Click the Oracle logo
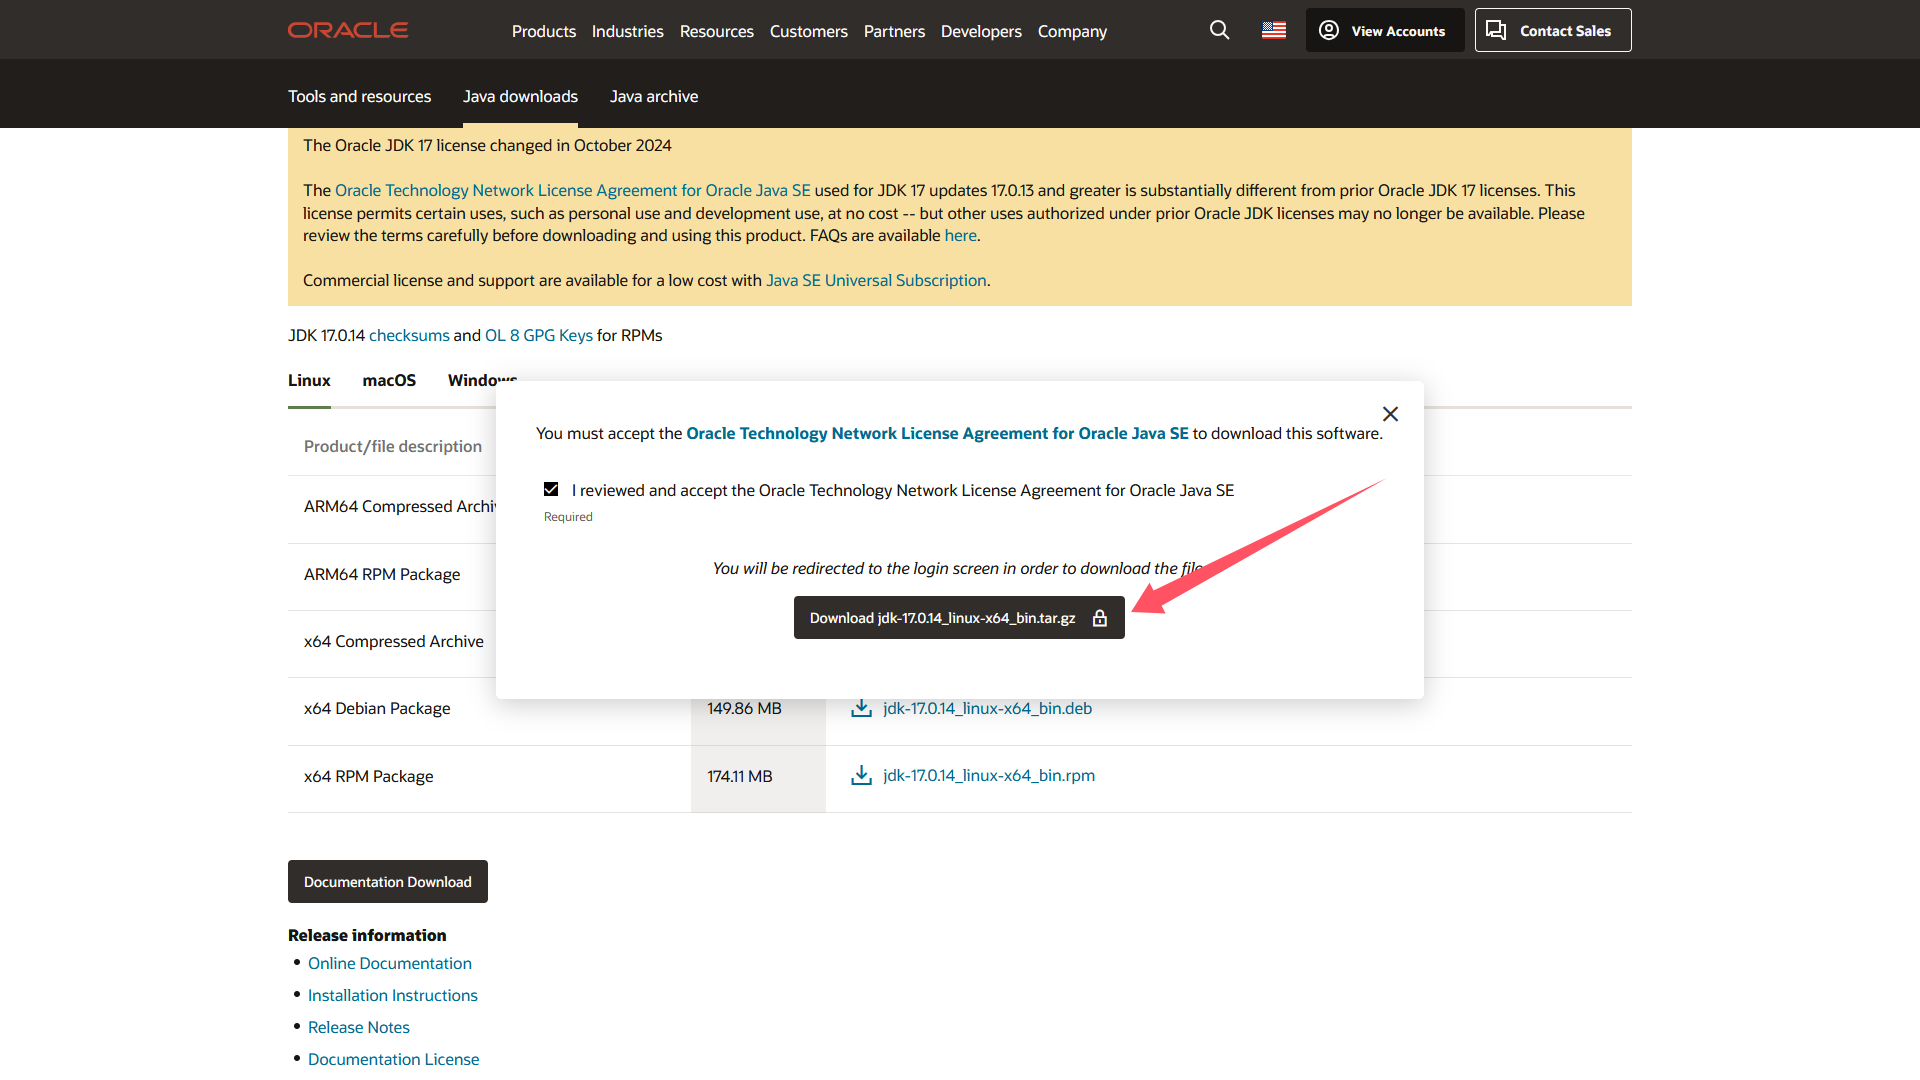 [x=348, y=30]
